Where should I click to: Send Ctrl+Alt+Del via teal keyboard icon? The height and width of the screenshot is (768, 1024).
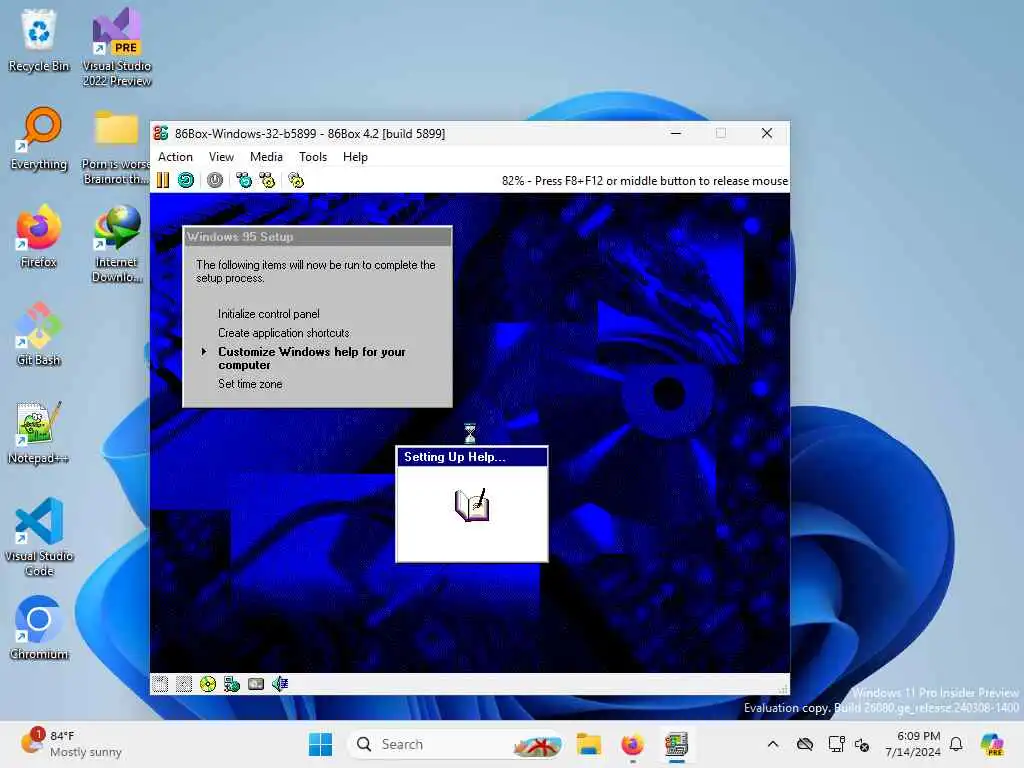click(244, 180)
